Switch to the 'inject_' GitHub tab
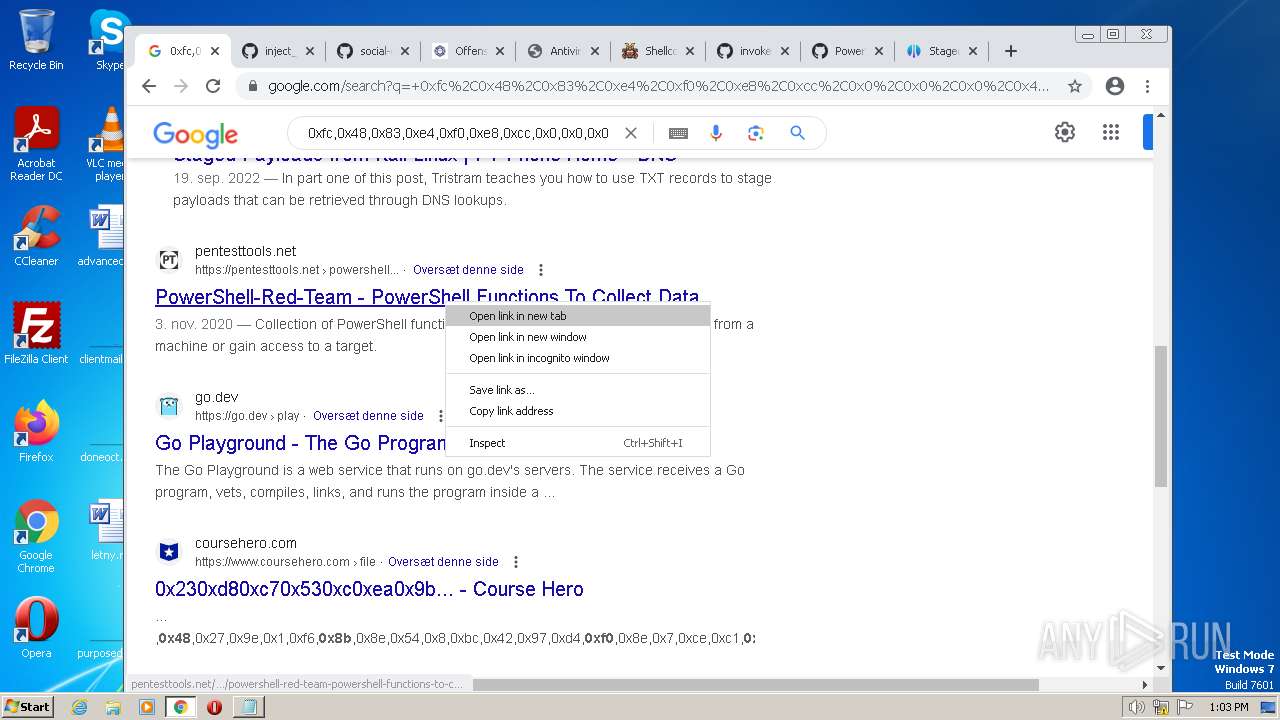 click(277, 51)
